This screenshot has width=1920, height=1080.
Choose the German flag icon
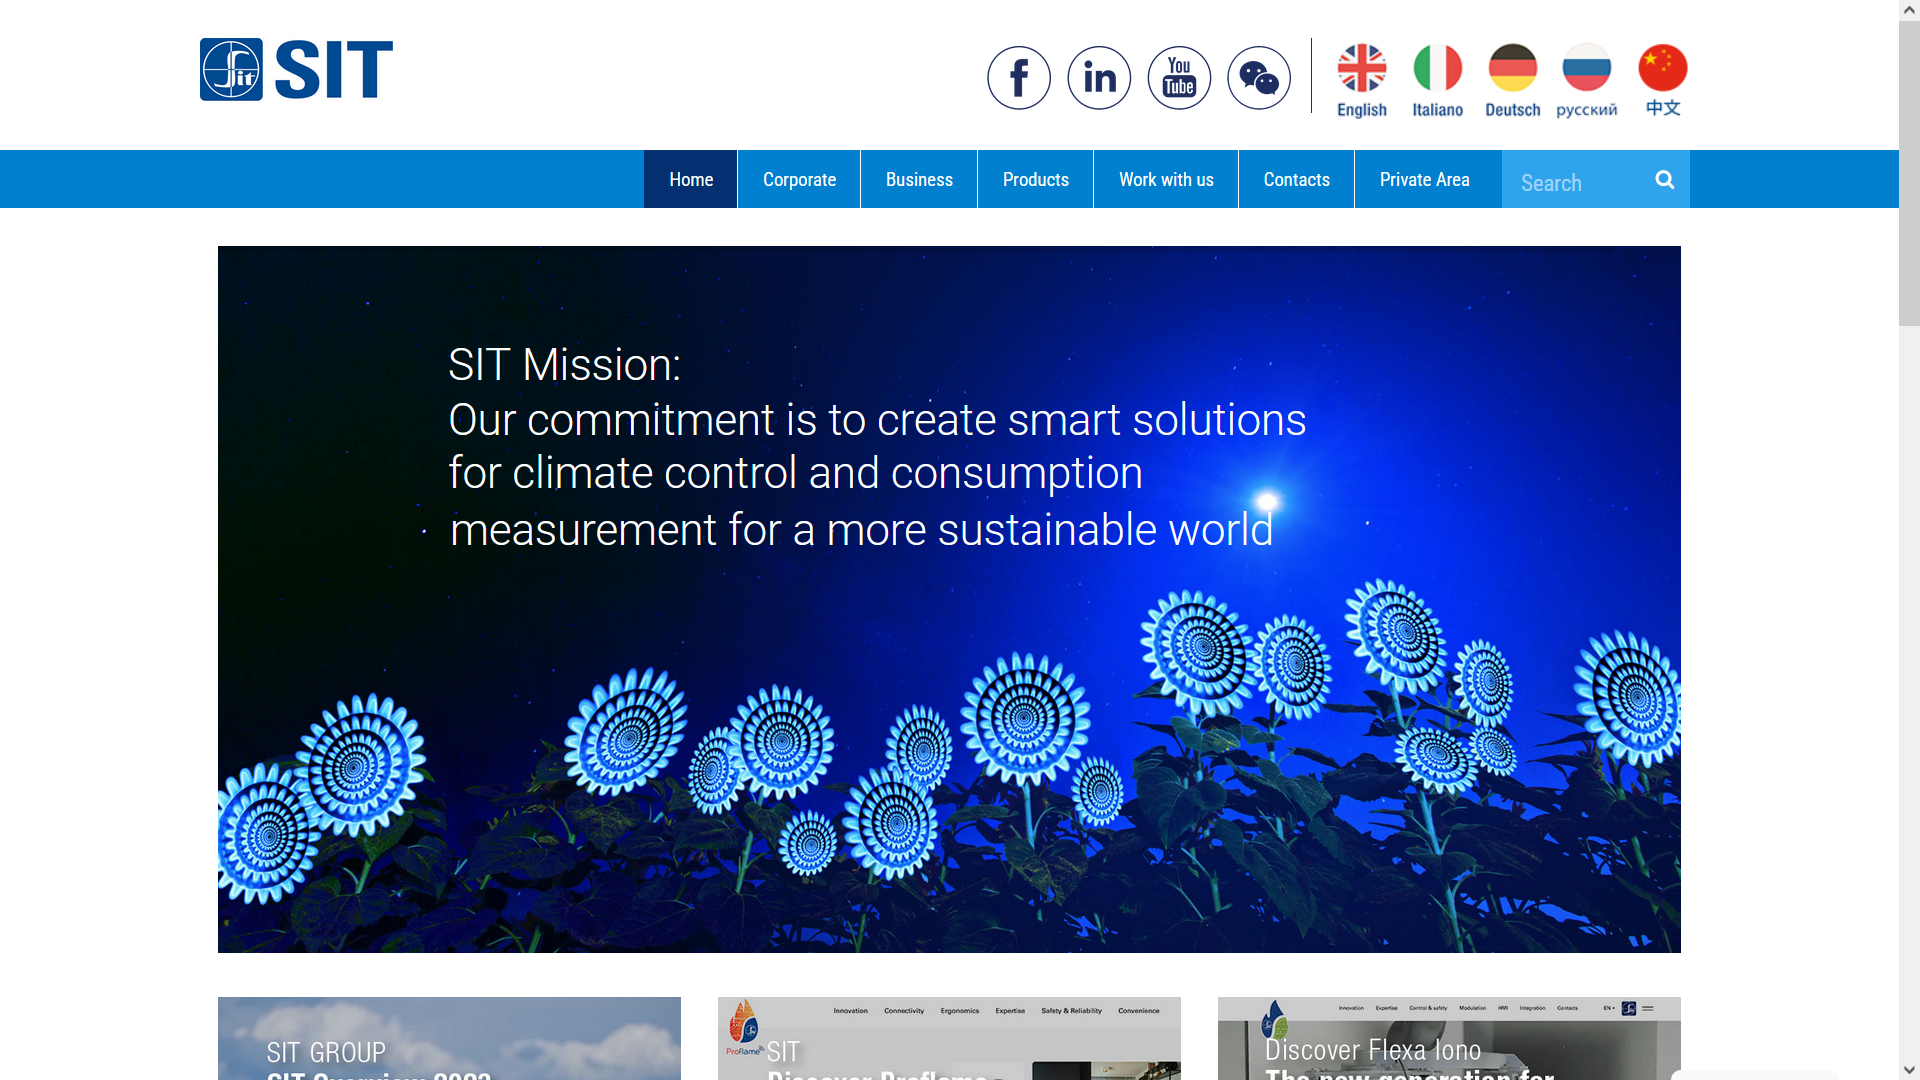coord(1513,68)
